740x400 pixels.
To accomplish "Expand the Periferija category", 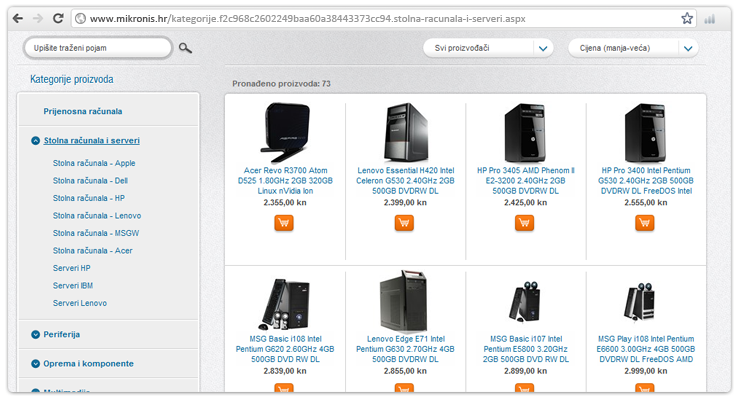I will [x=36, y=334].
